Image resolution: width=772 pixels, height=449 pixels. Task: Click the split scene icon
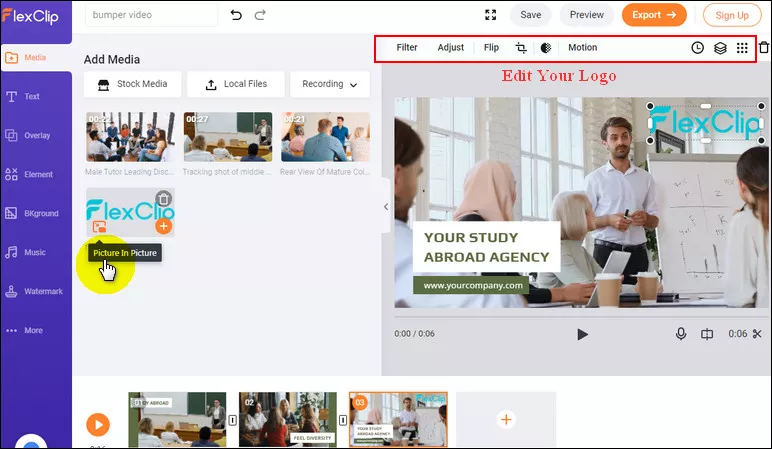(x=707, y=334)
